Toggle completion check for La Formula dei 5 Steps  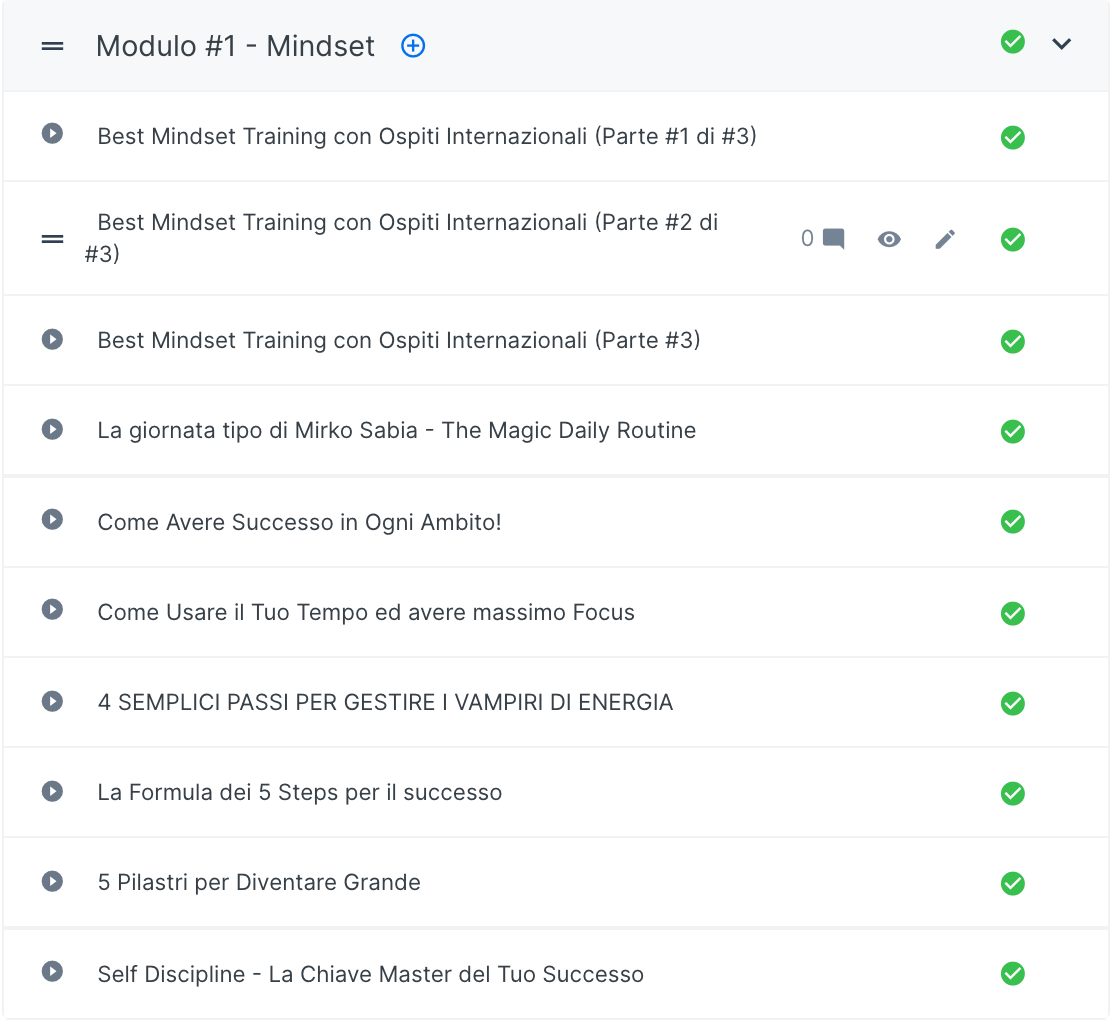coord(1013,793)
